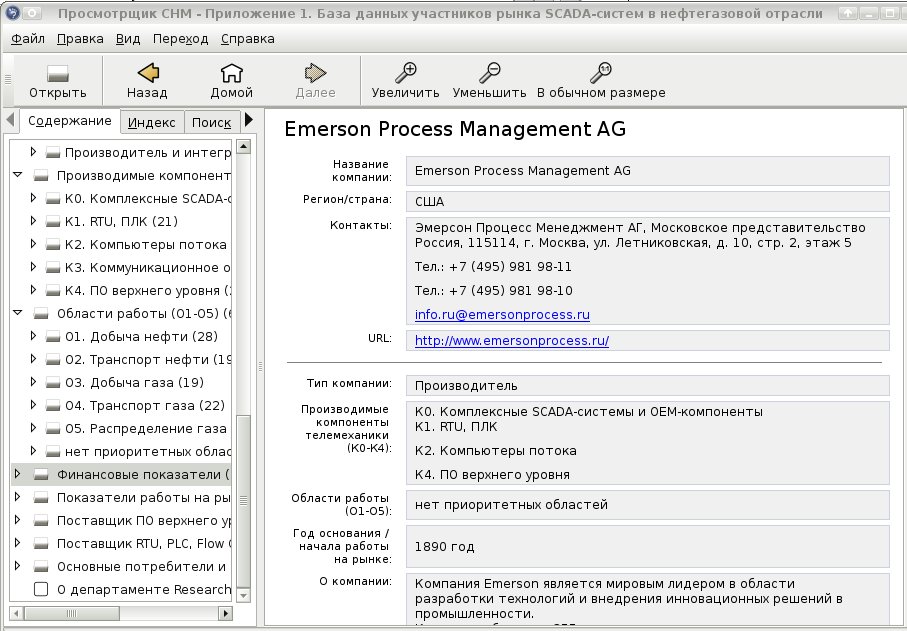
Task: Click the pane splitter handle
Action: (x=260, y=366)
